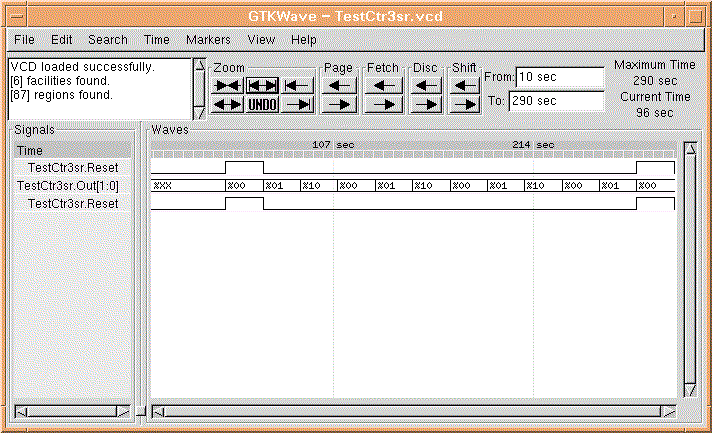
Task: Click the pane divider handle between Signals and Waves
Action: pyautogui.click(x=141, y=412)
